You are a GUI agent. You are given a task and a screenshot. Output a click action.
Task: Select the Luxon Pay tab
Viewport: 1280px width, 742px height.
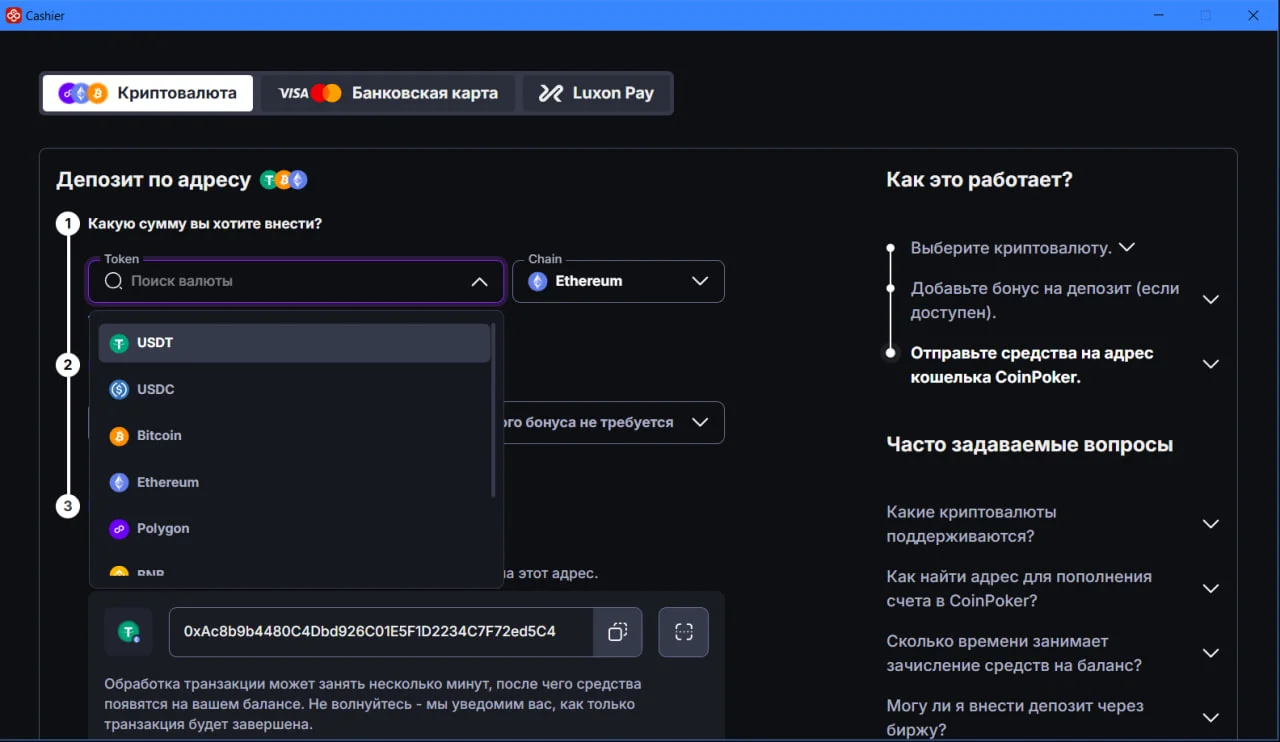click(x=597, y=93)
